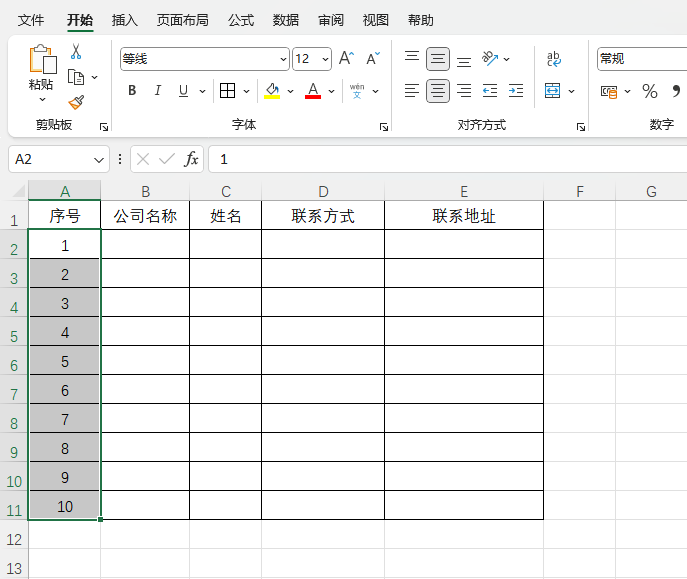Image resolution: width=687 pixels, height=579 pixels.
Task: Apply percent style
Action: [x=650, y=91]
